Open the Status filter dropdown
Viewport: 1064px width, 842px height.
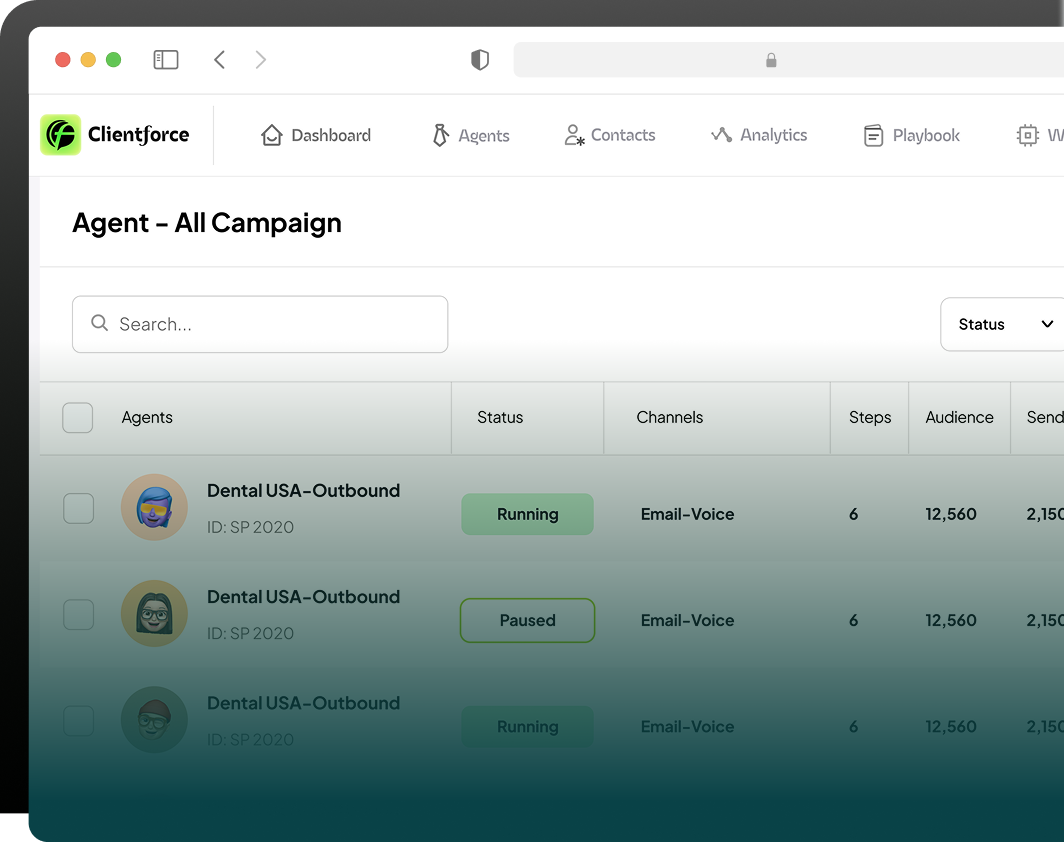1004,324
